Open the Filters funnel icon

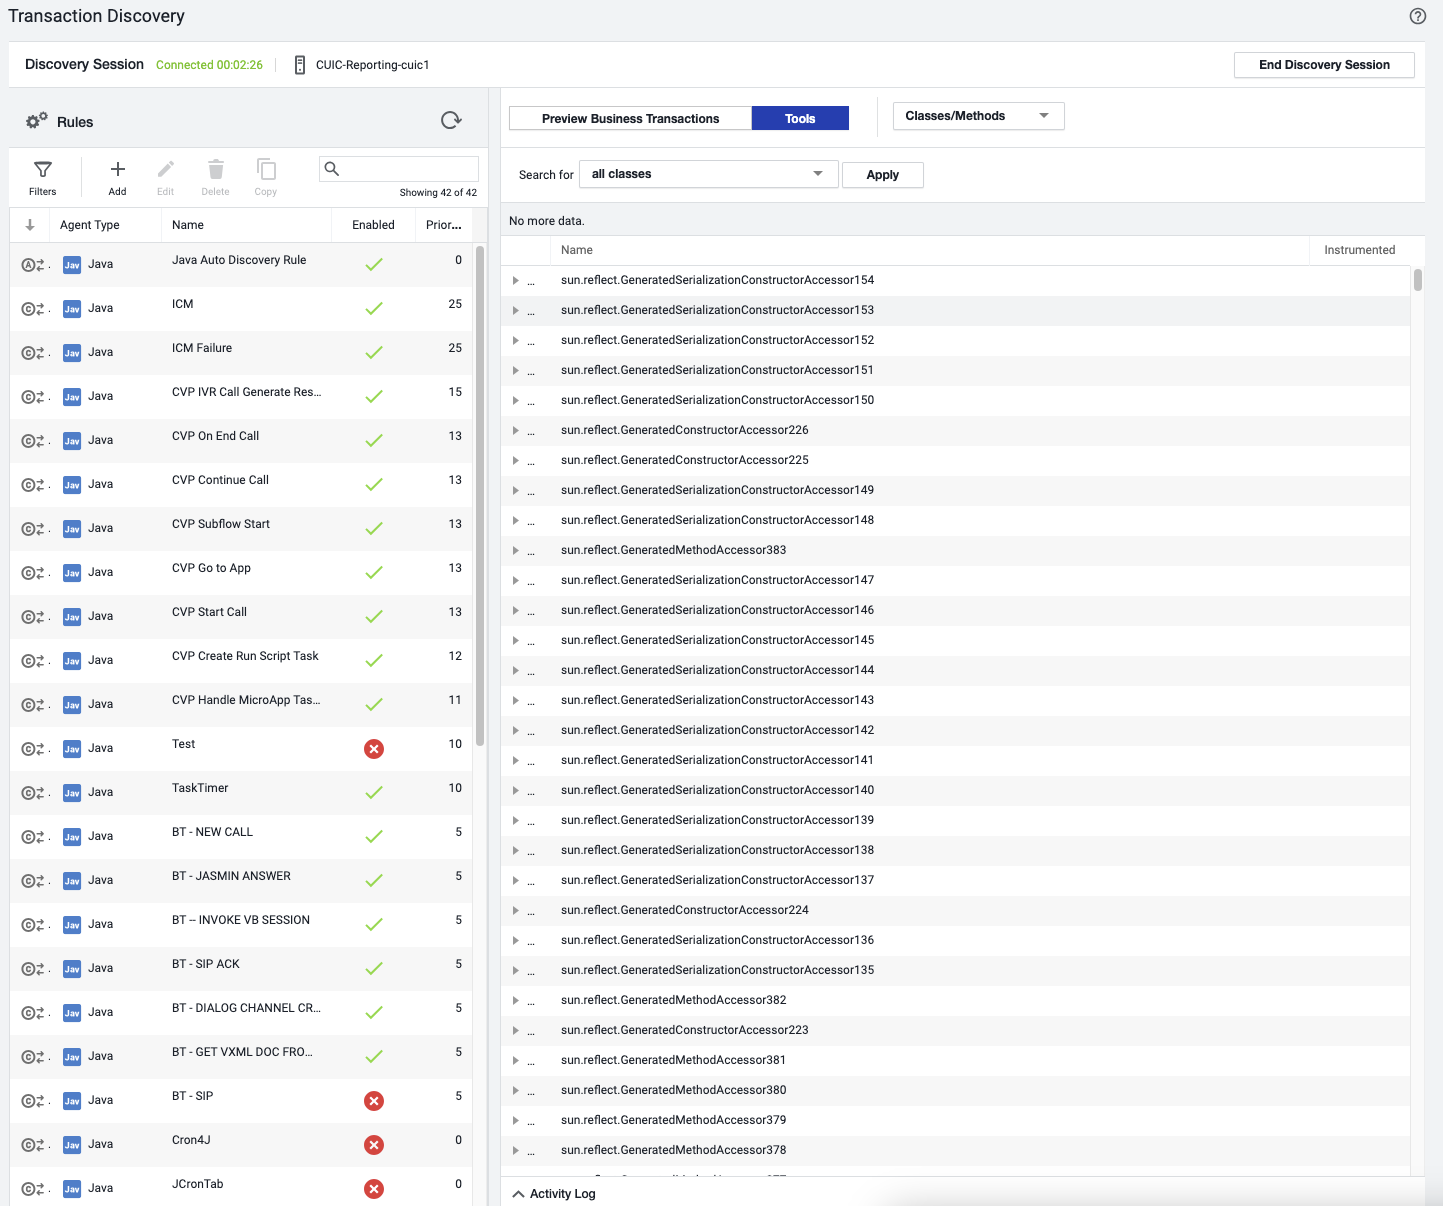[x=43, y=169]
